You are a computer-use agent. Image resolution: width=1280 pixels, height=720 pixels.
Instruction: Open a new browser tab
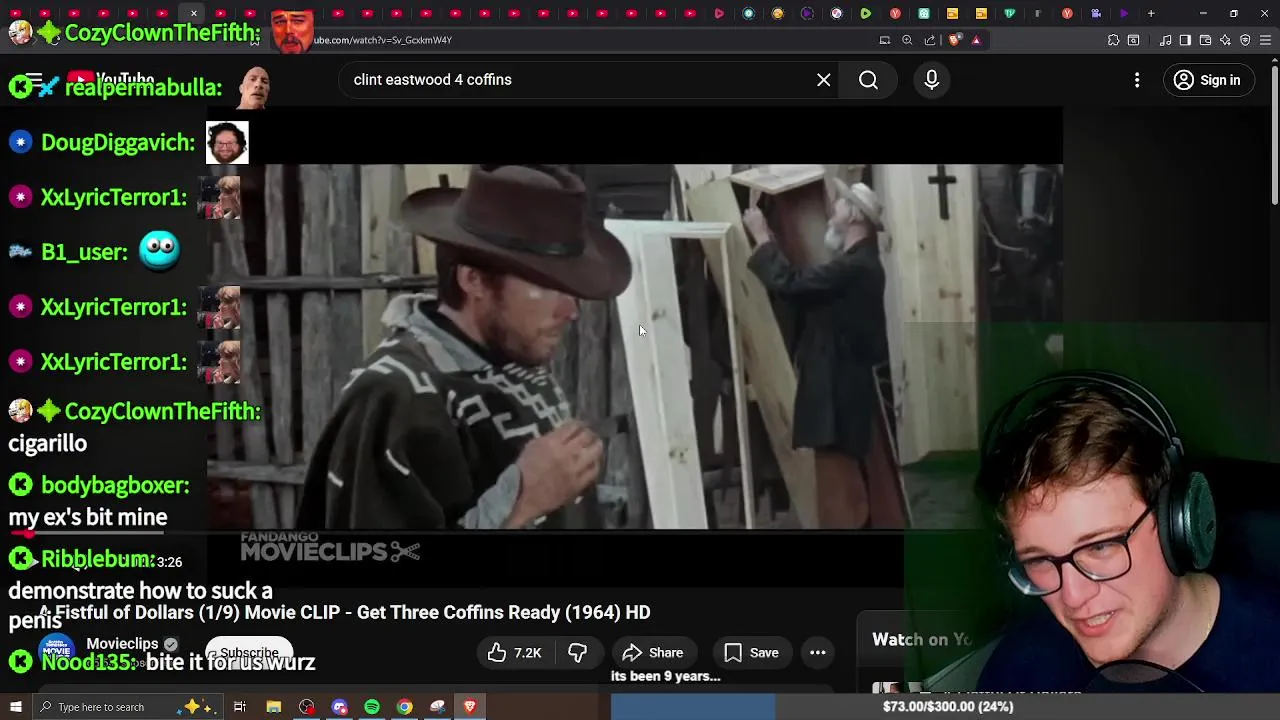[x=1151, y=14]
